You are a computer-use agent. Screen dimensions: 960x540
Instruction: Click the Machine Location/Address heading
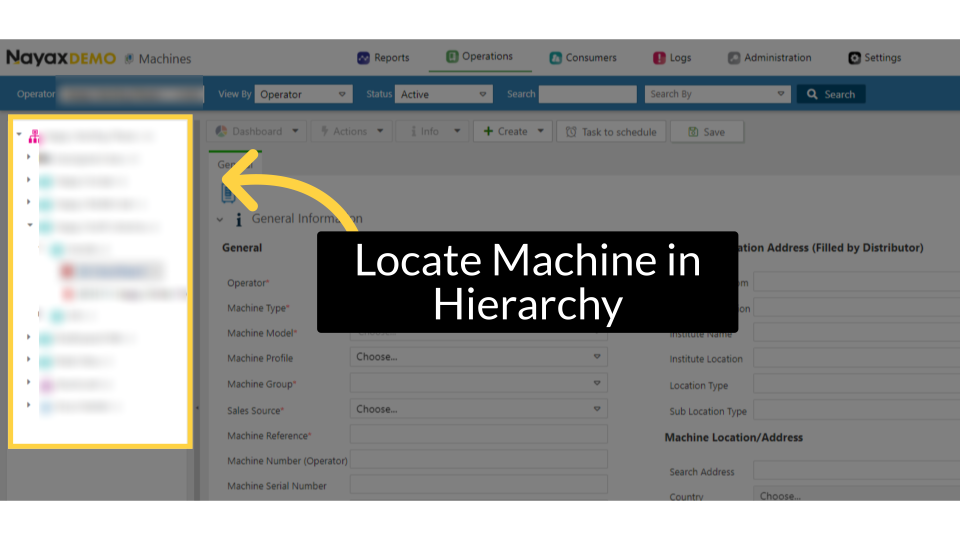[733, 437]
